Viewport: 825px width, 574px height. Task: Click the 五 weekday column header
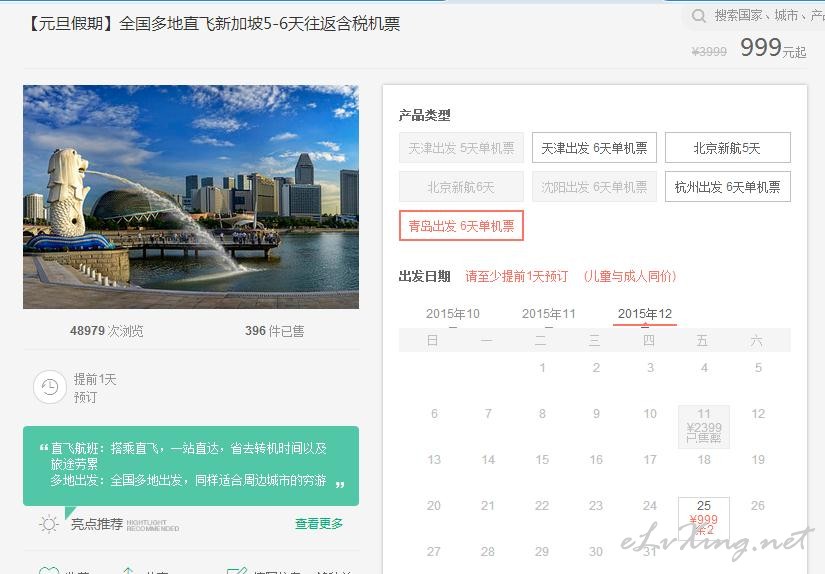point(702,341)
